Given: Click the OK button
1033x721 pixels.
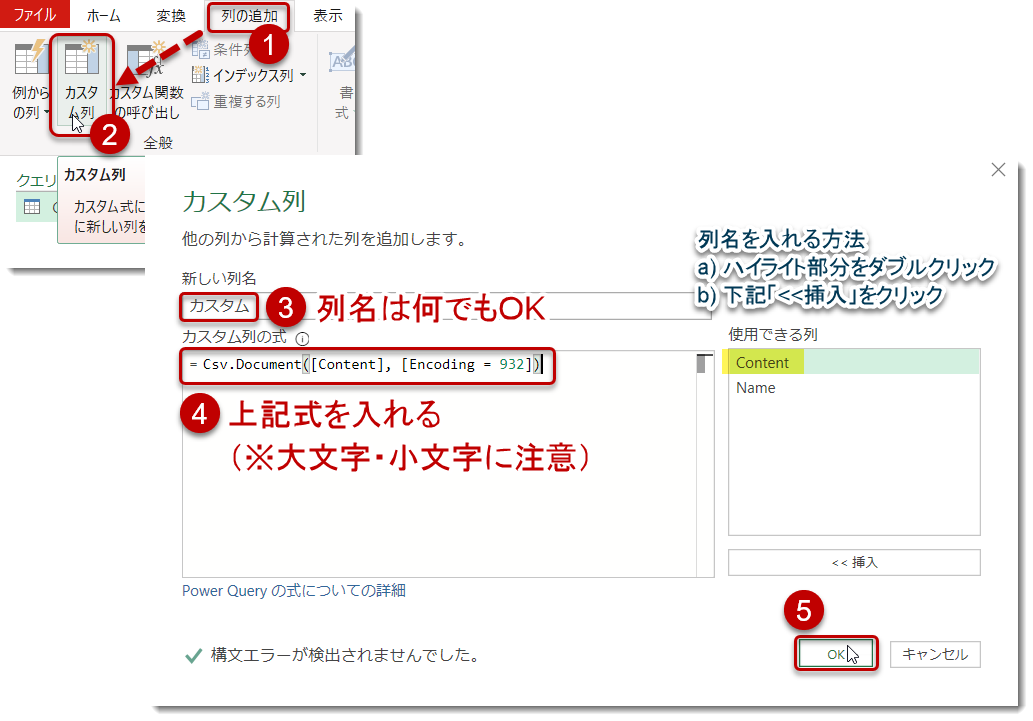Looking at the screenshot, I should coord(835,654).
